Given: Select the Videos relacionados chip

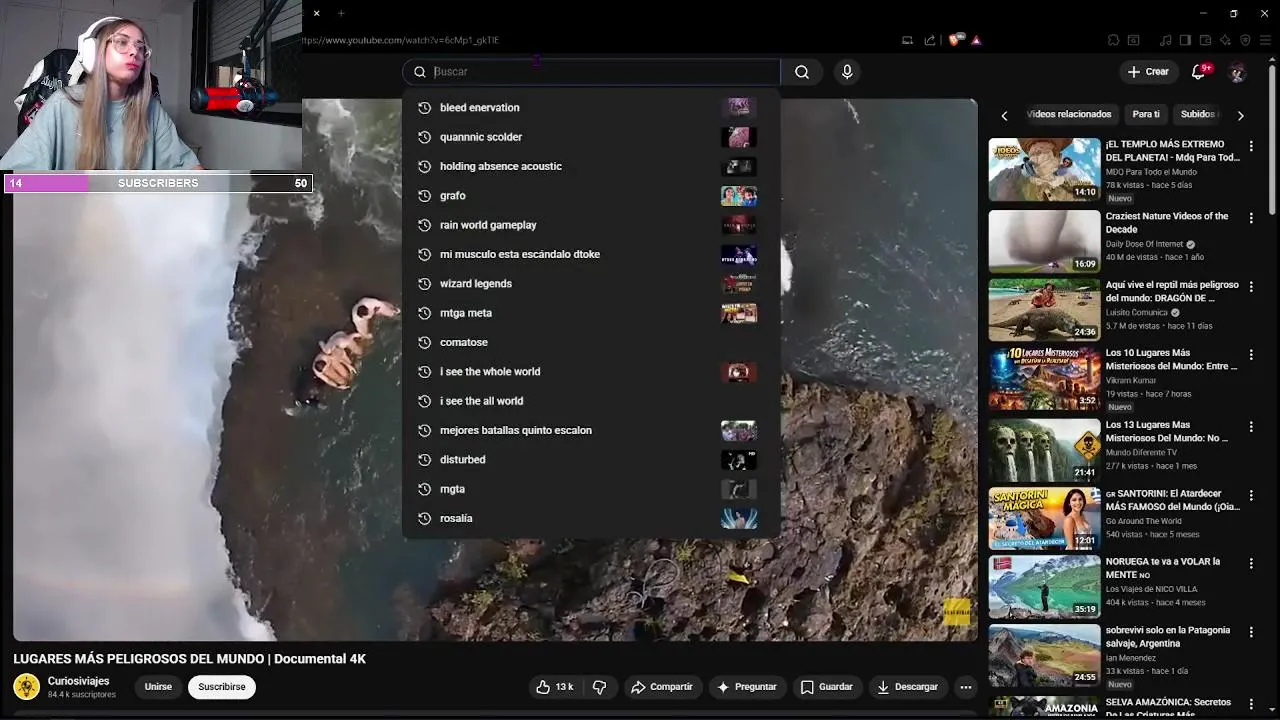Looking at the screenshot, I should 1068,115.
